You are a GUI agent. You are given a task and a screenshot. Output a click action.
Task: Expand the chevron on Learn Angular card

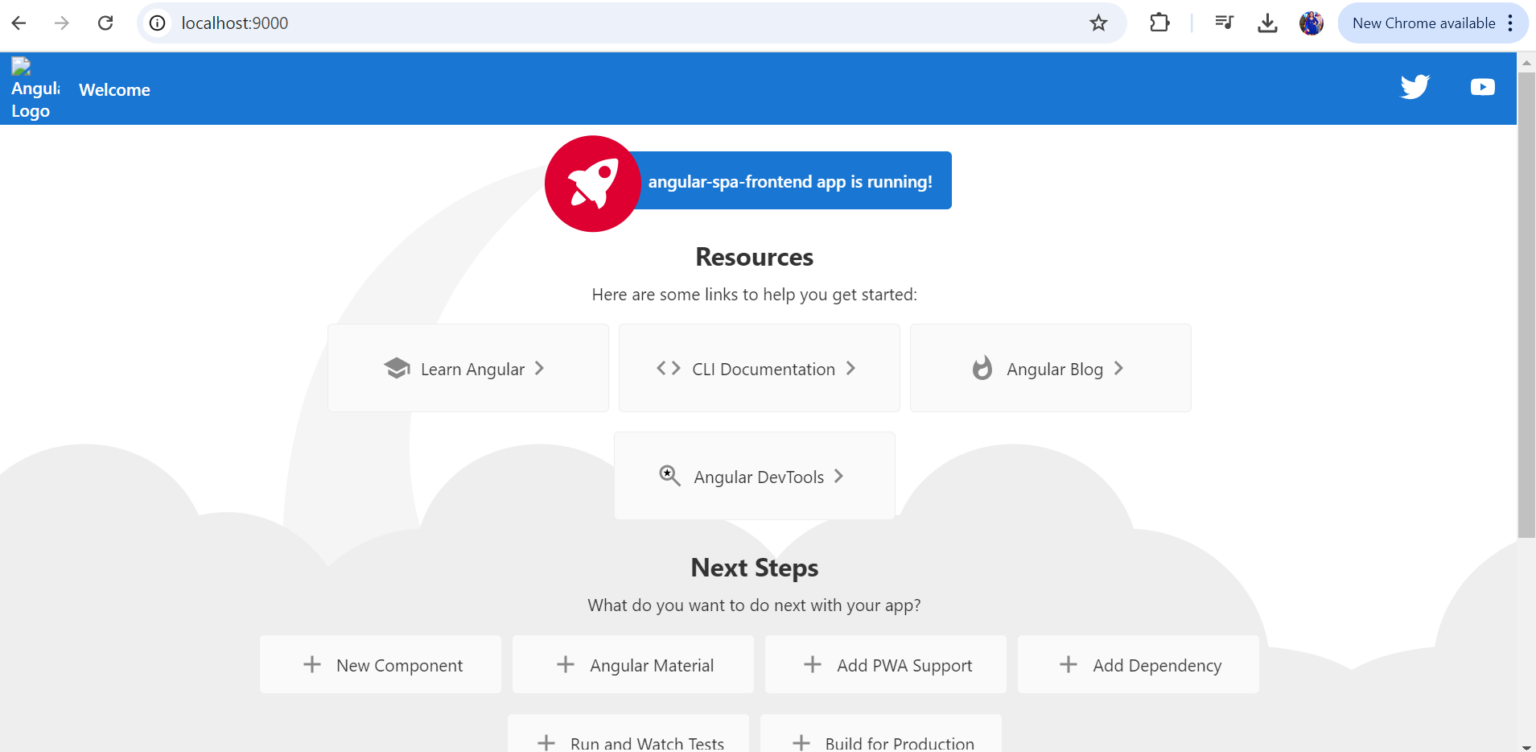539,368
